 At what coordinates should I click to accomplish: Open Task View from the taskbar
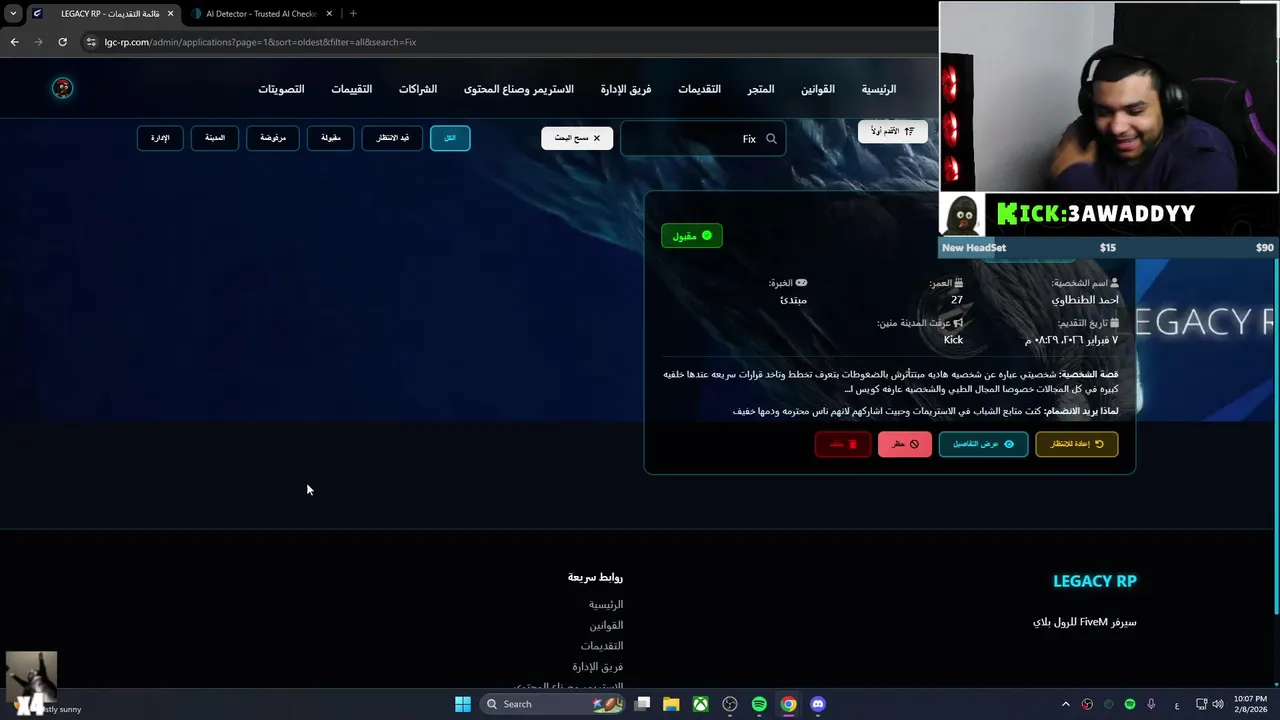[x=643, y=704]
